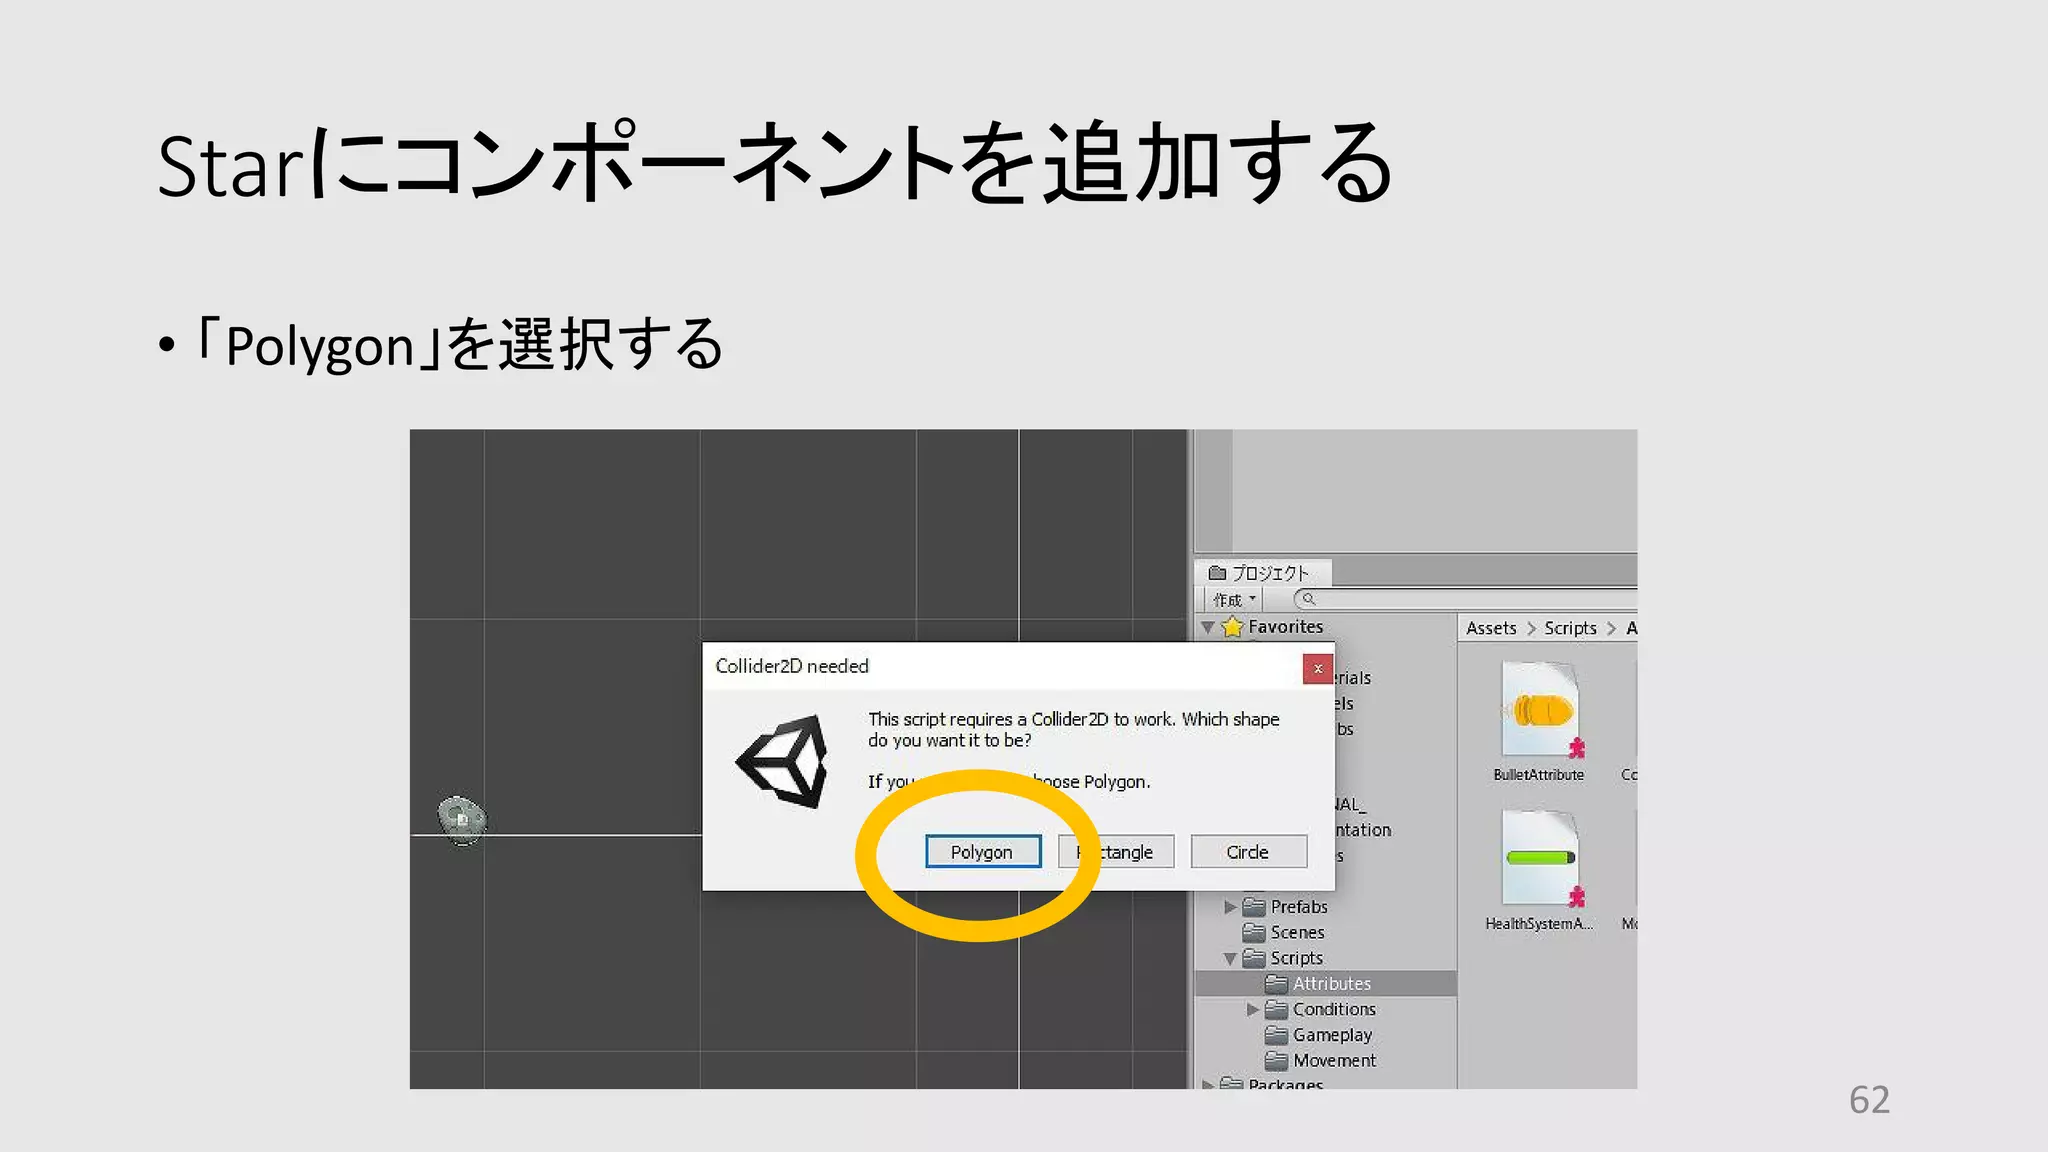Open the 作成 create dropdown
The height and width of the screenshot is (1152, 2048).
[x=1233, y=600]
